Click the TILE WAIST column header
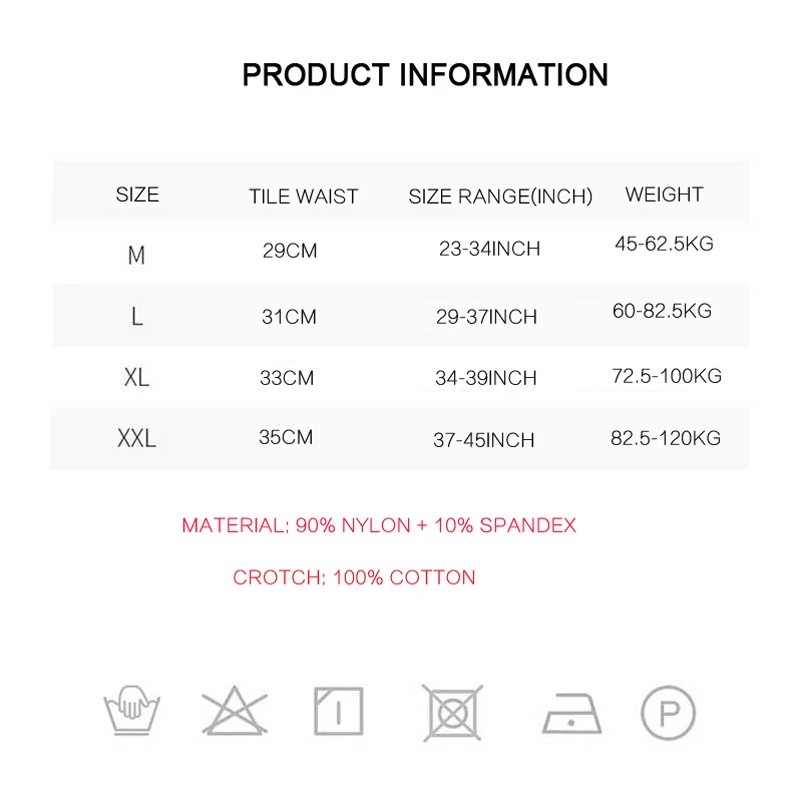The image size is (800, 800). point(304,196)
